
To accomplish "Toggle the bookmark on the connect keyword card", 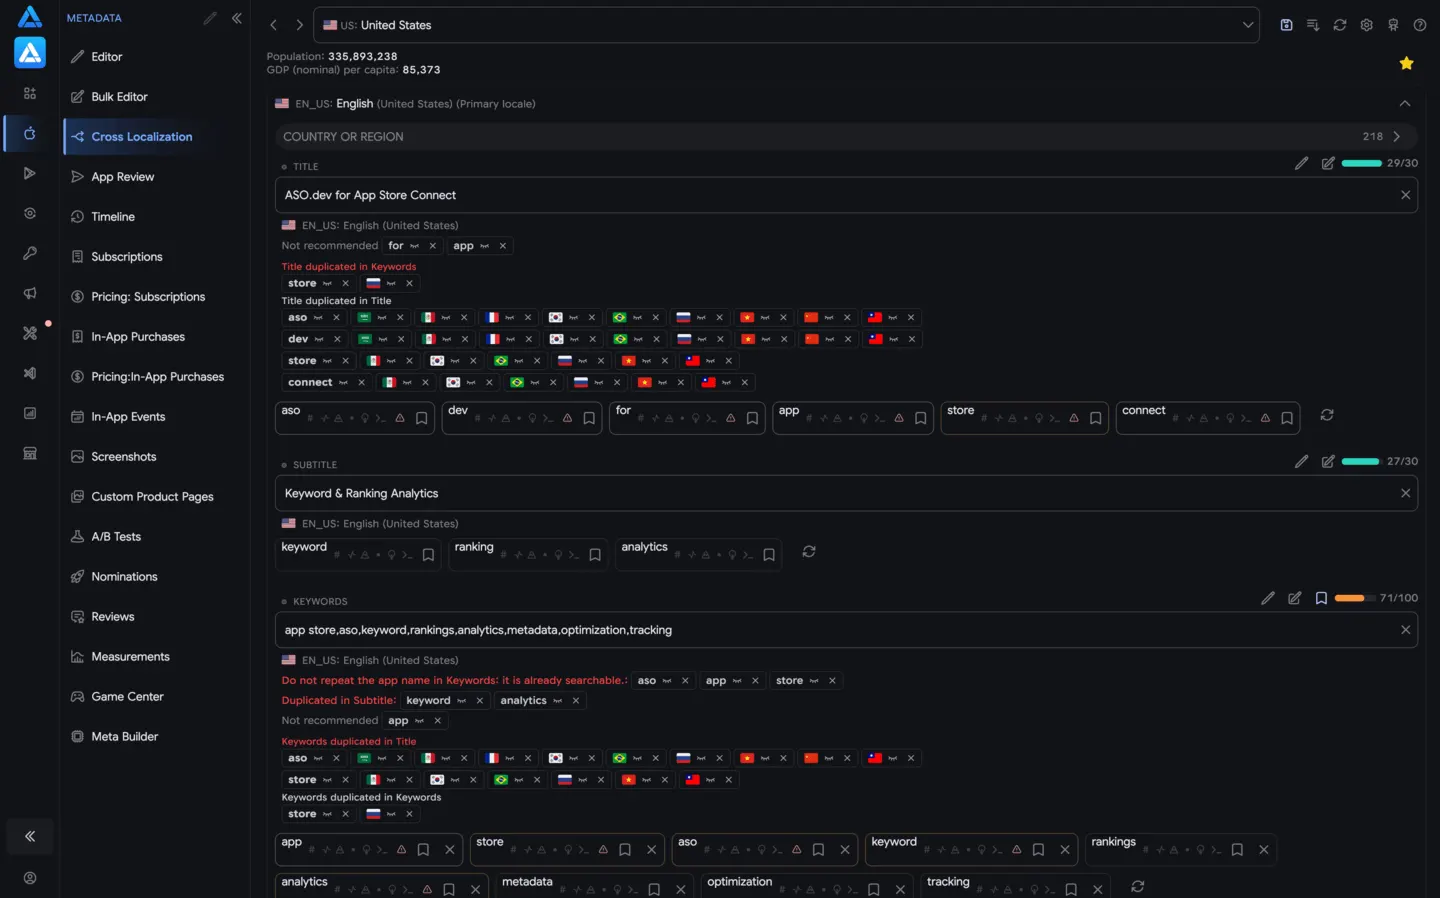I will [x=1287, y=419].
